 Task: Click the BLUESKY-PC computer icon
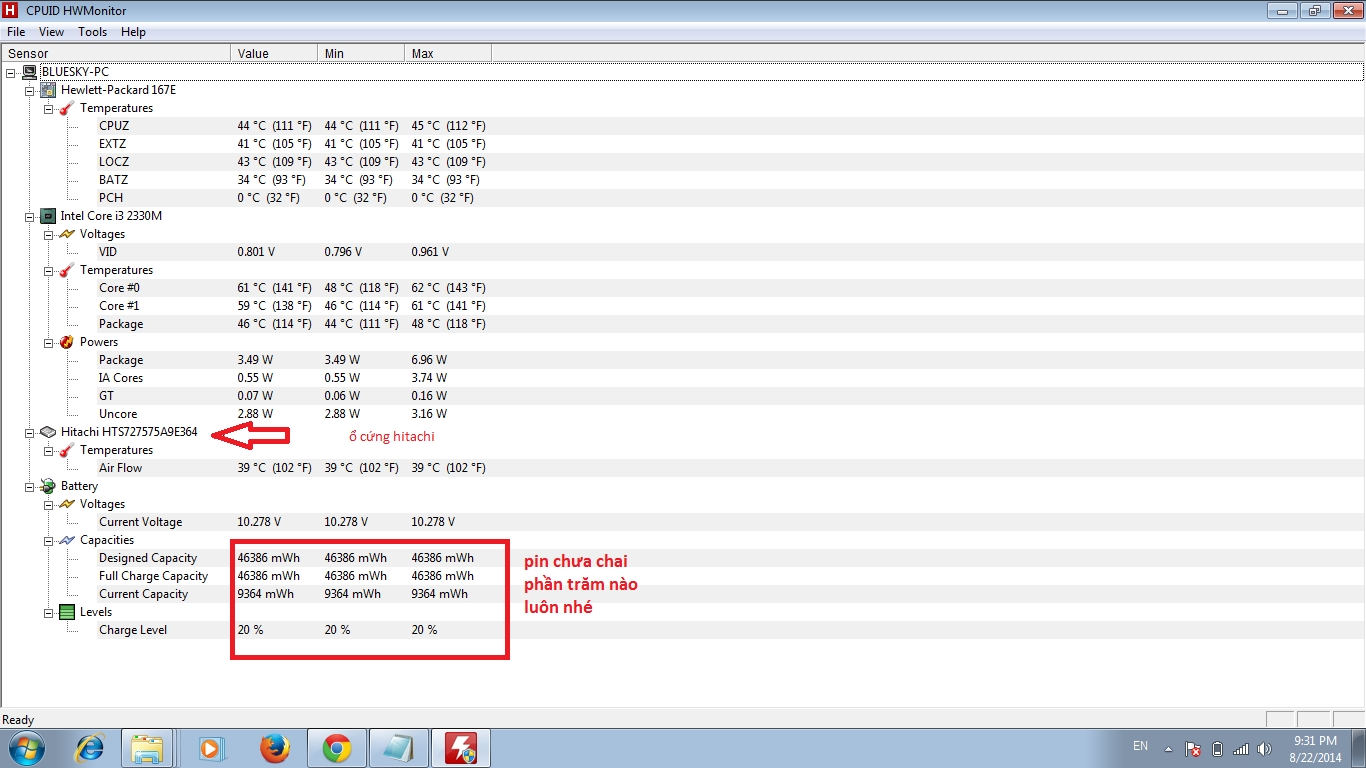(29, 72)
